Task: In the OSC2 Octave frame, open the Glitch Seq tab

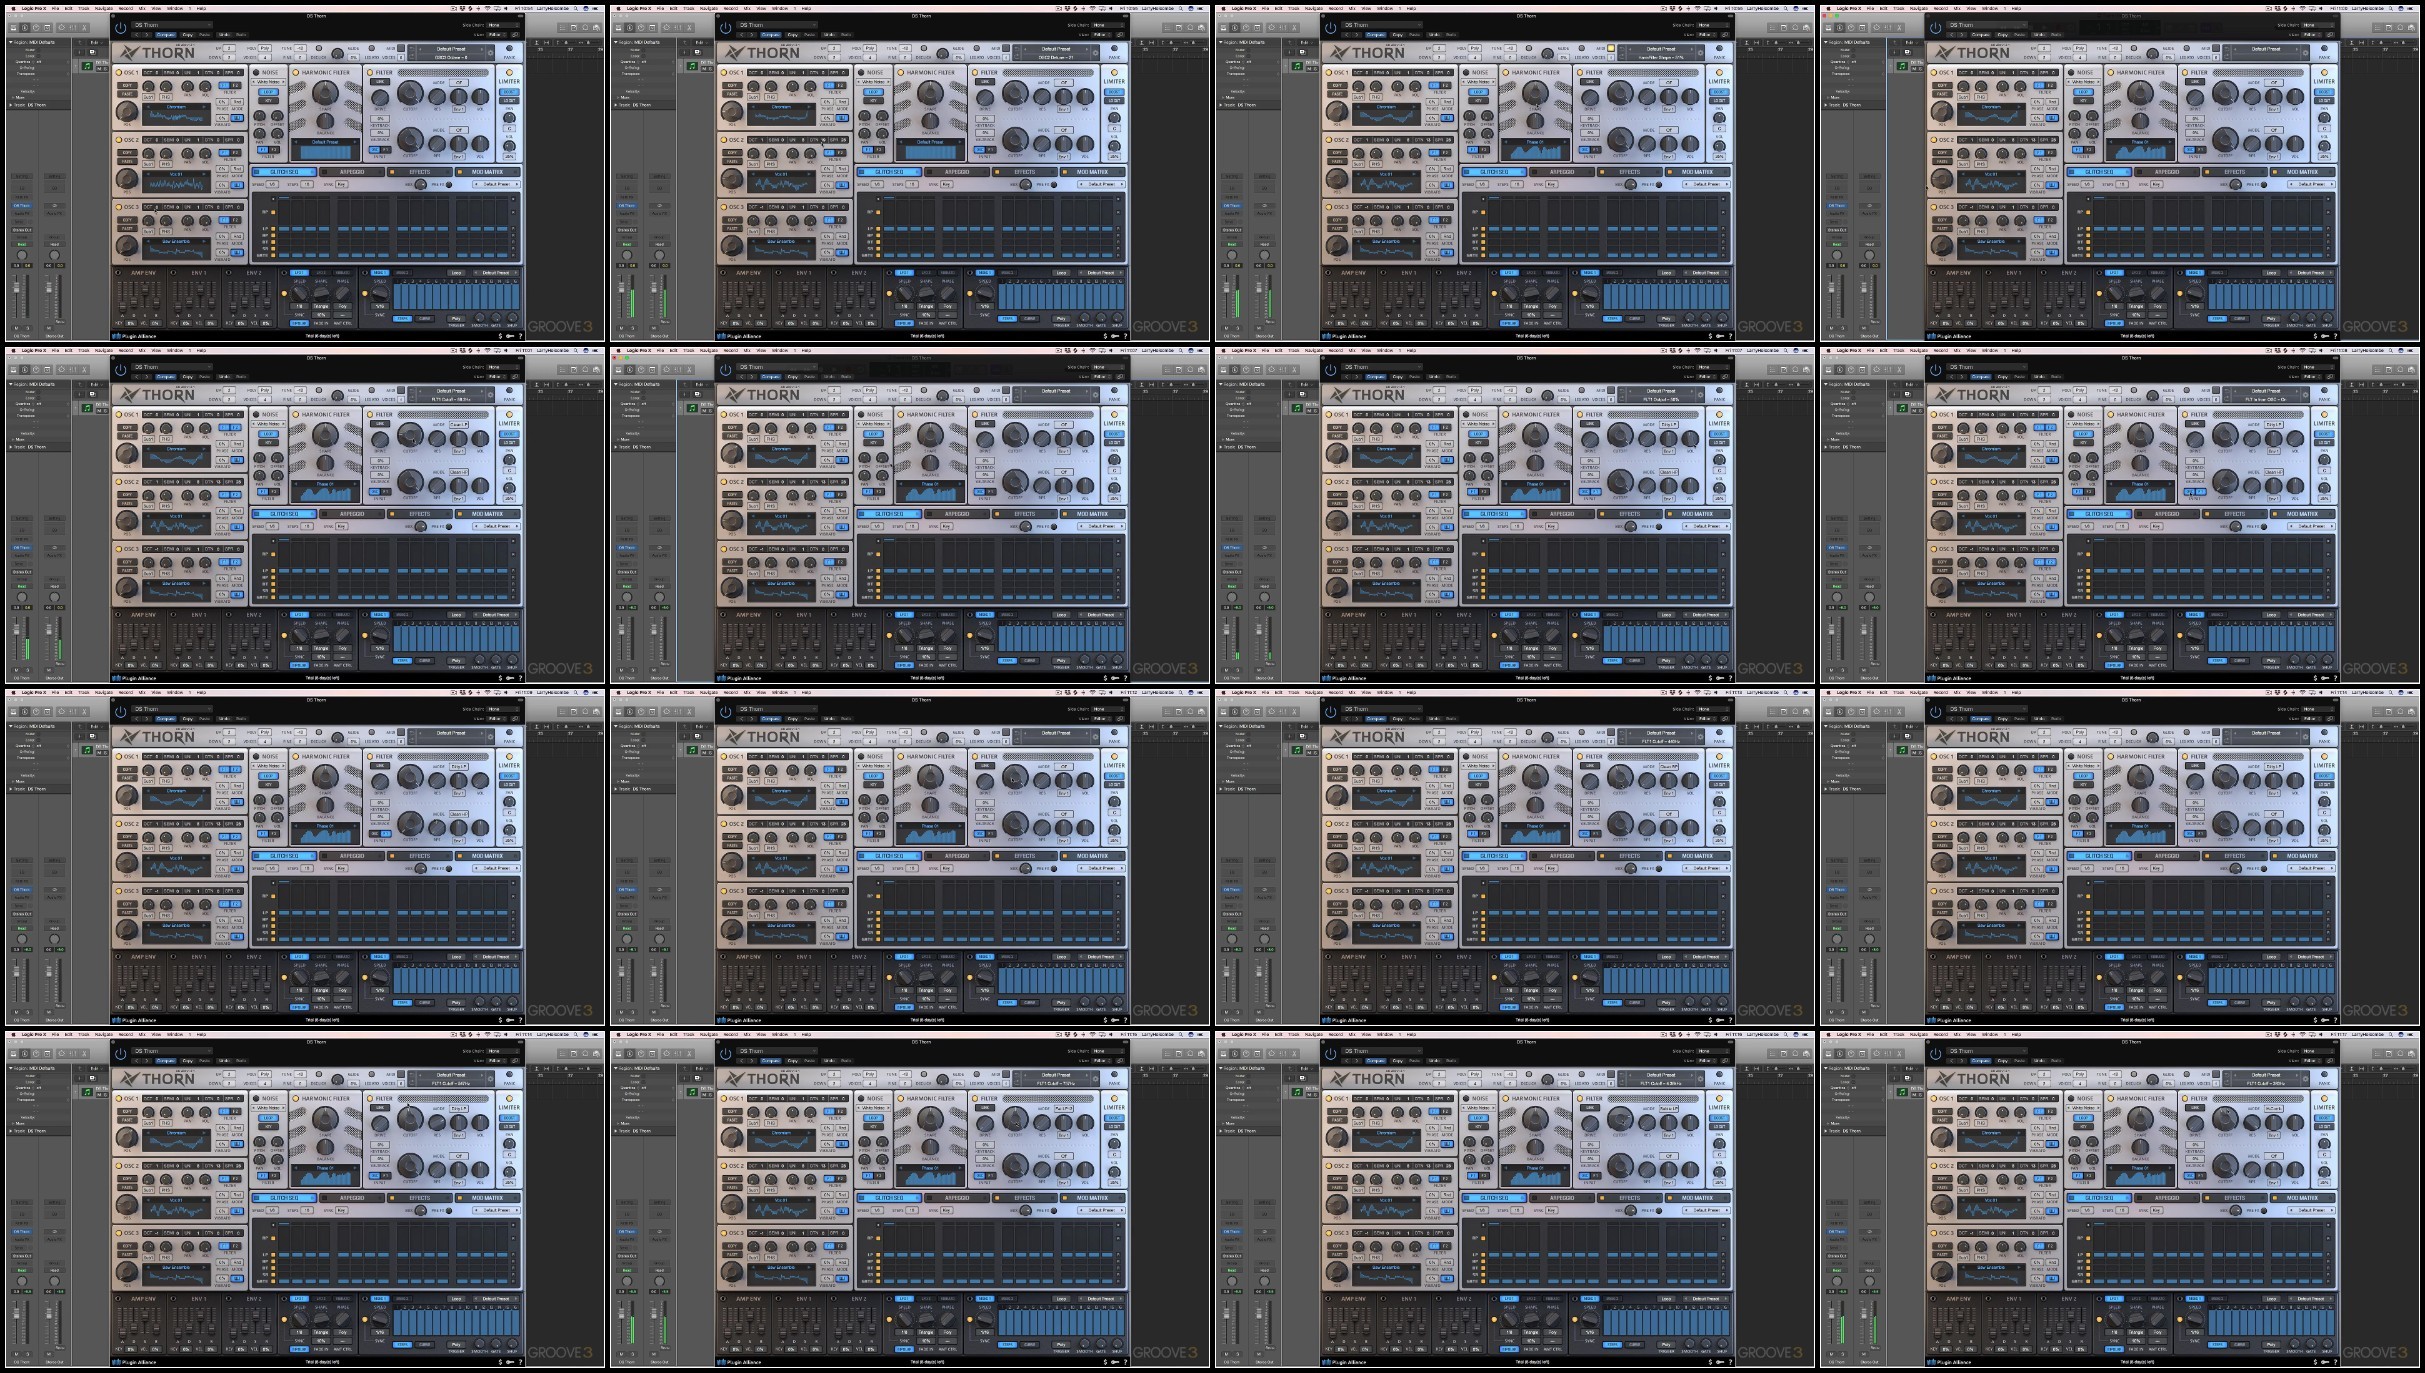Action: point(284,172)
